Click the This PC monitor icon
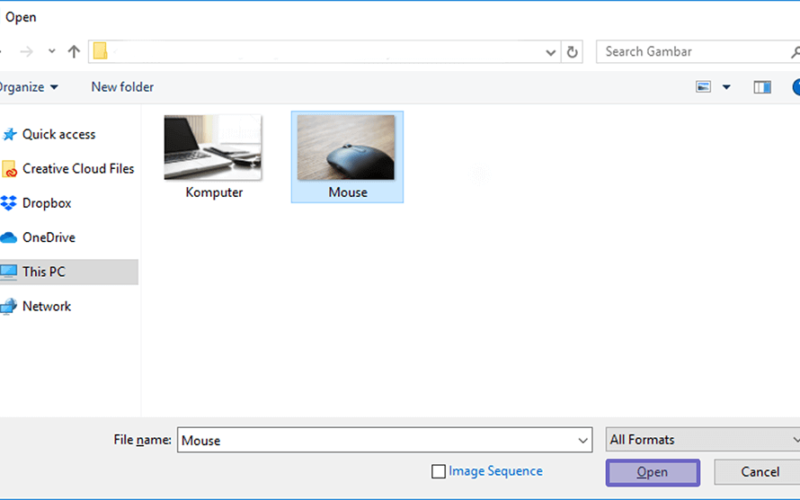 pyautogui.click(x=9, y=272)
